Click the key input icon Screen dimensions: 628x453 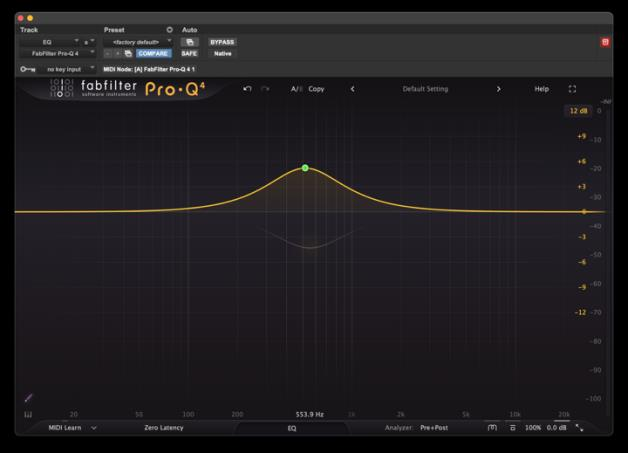(x=28, y=69)
